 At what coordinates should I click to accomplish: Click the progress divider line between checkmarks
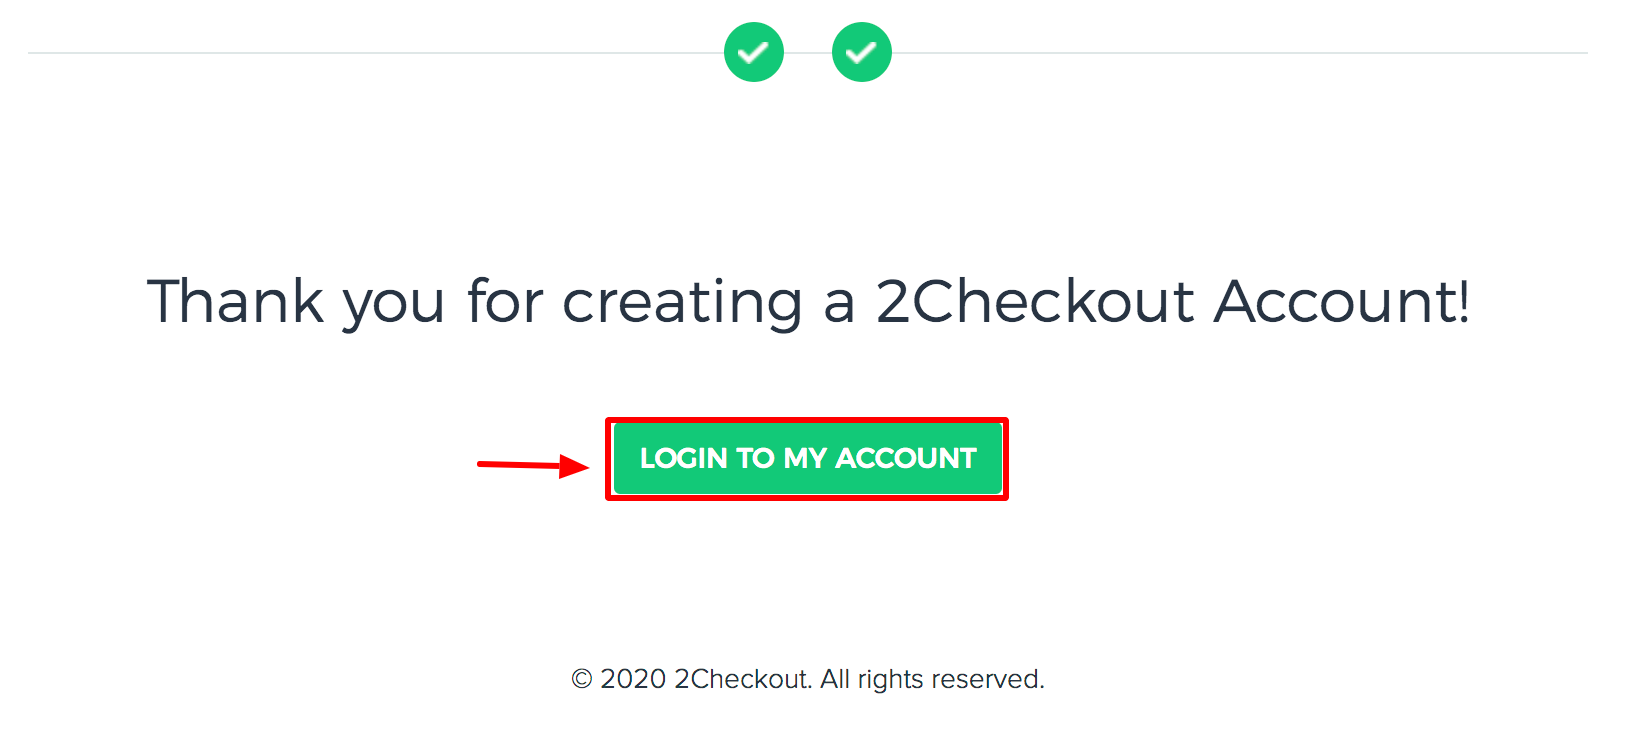tap(807, 51)
